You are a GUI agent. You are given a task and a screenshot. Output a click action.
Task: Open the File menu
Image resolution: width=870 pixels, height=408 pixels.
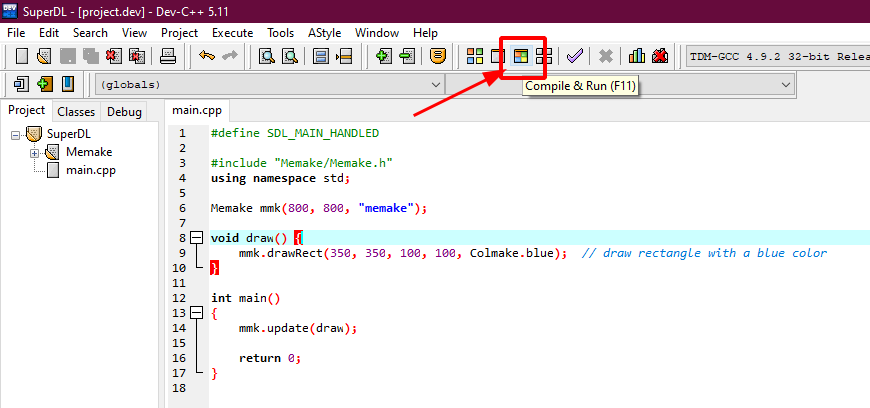pos(16,33)
